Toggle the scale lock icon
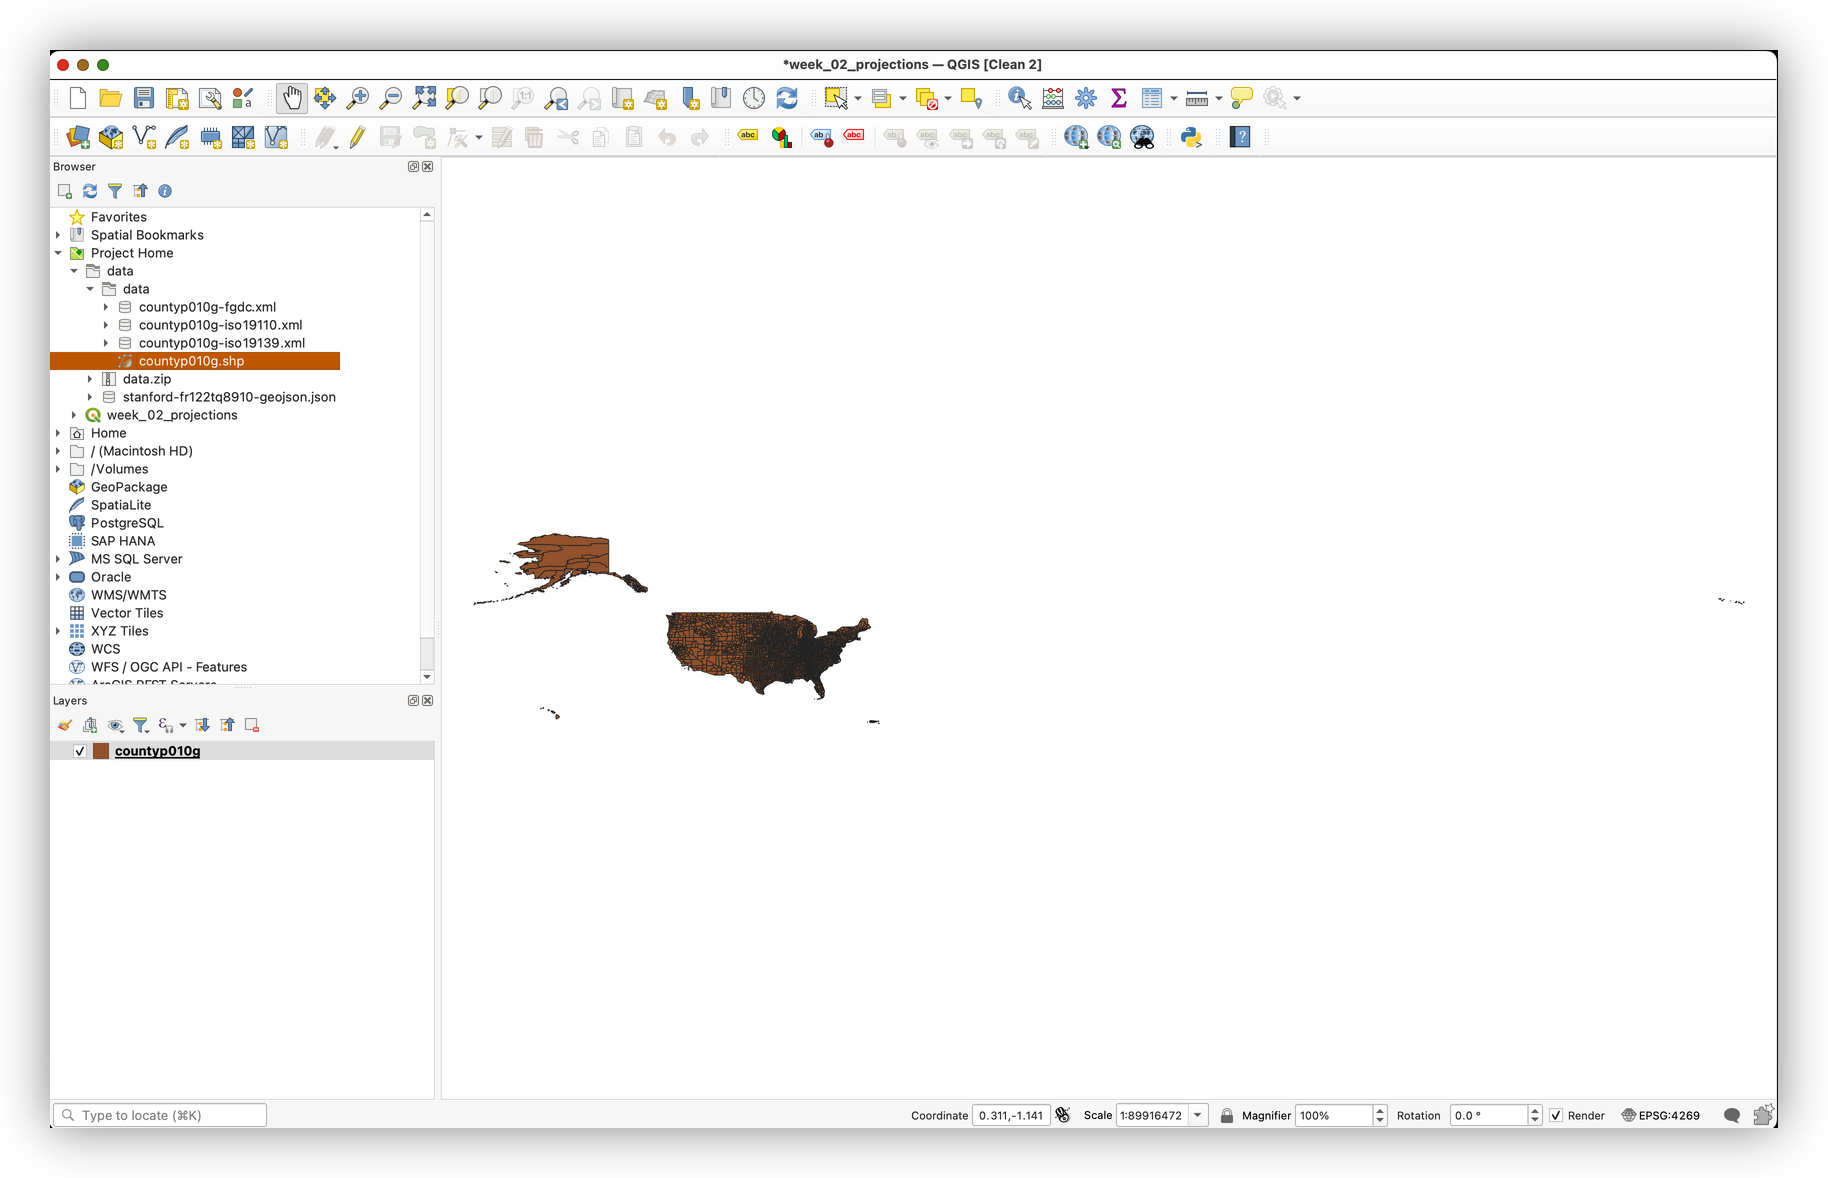Screen dimensions: 1828x1178 [x=1227, y=1115]
